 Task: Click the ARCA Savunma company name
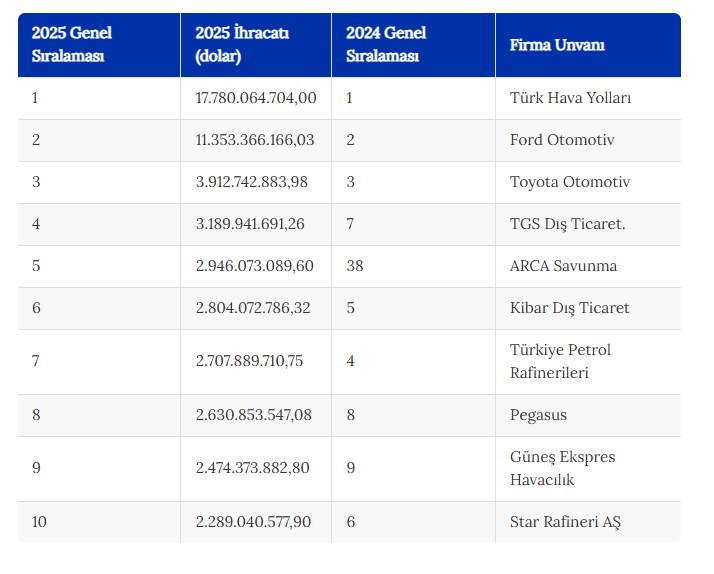click(x=563, y=265)
